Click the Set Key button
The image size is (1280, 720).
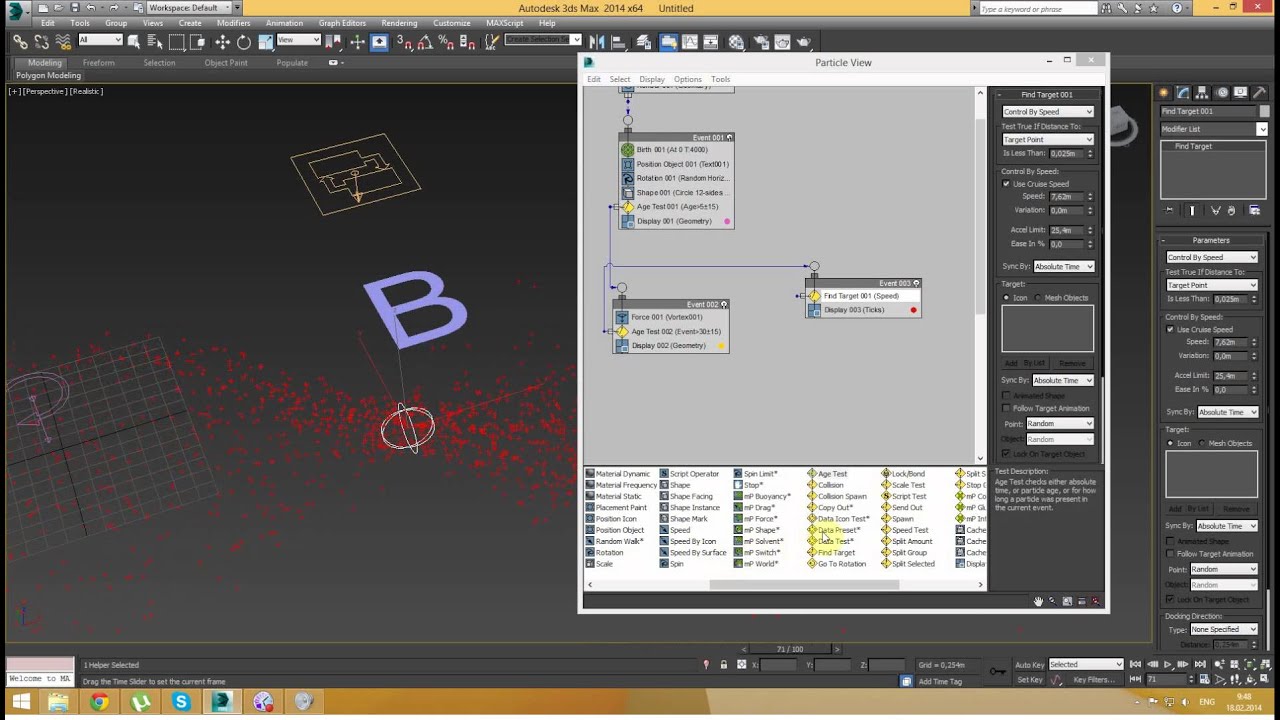click(x=1030, y=680)
